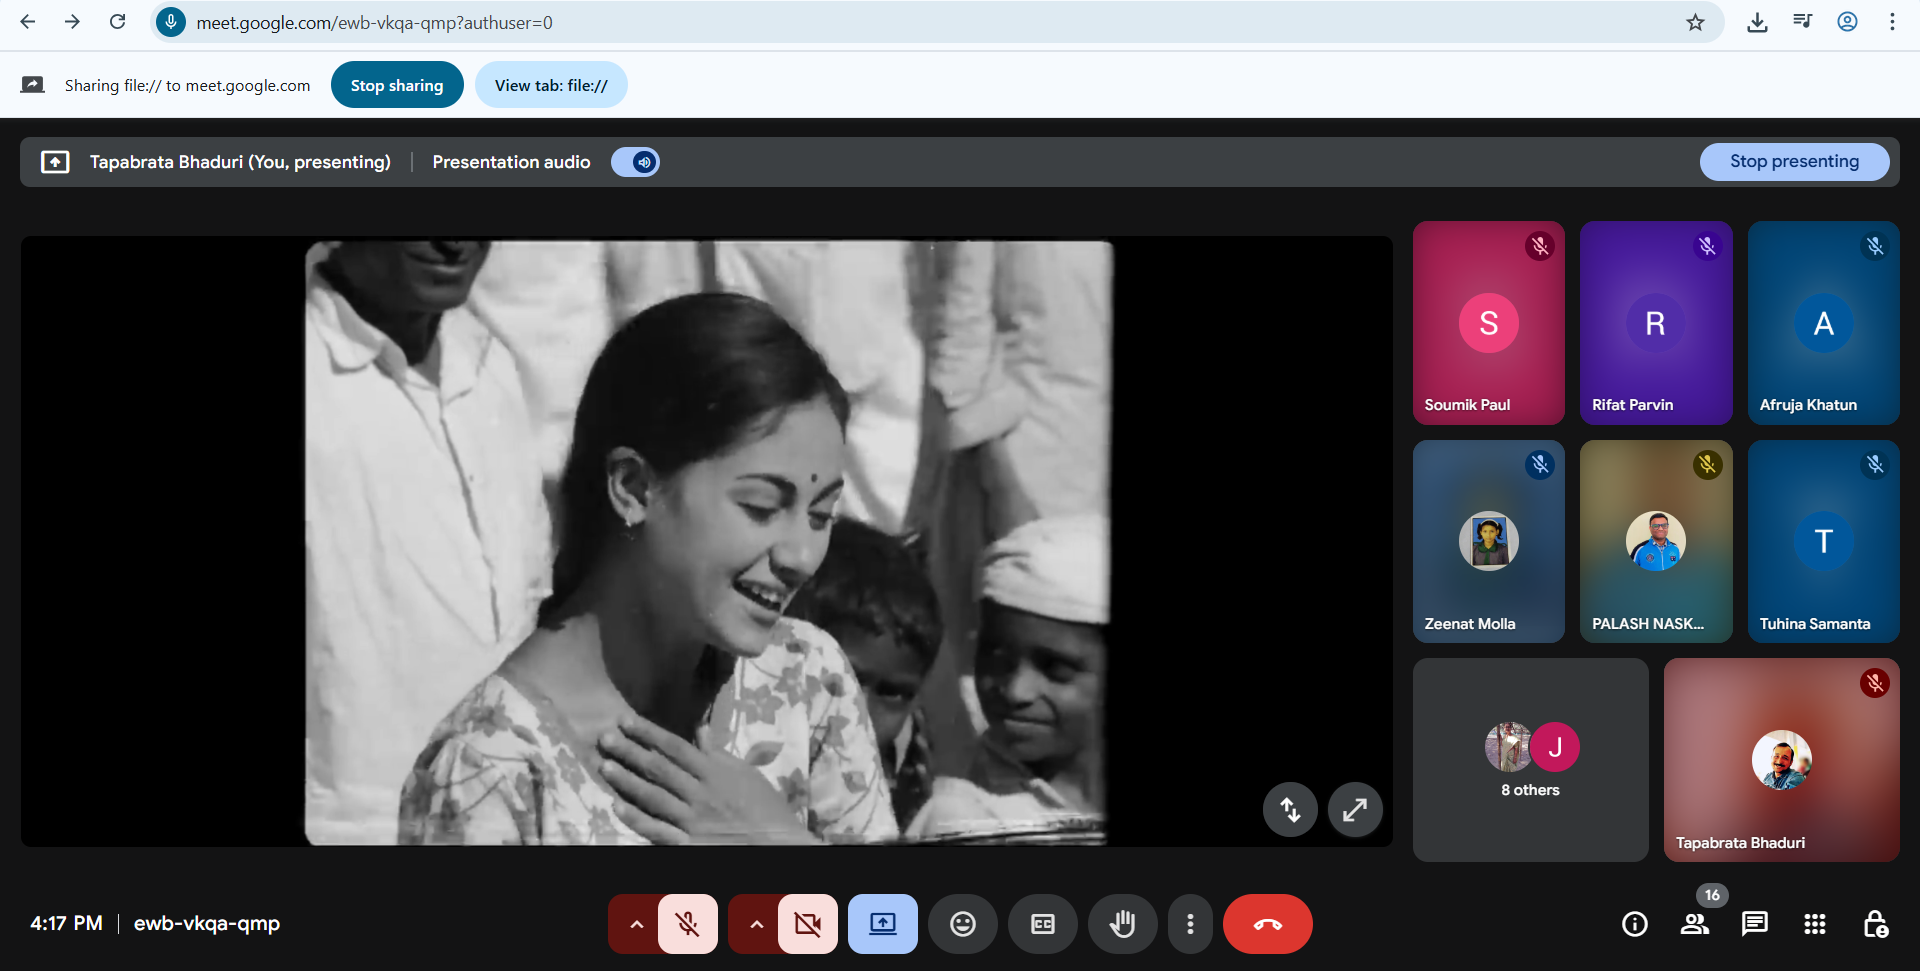
Task: Reload the Meet page
Action: [117, 22]
